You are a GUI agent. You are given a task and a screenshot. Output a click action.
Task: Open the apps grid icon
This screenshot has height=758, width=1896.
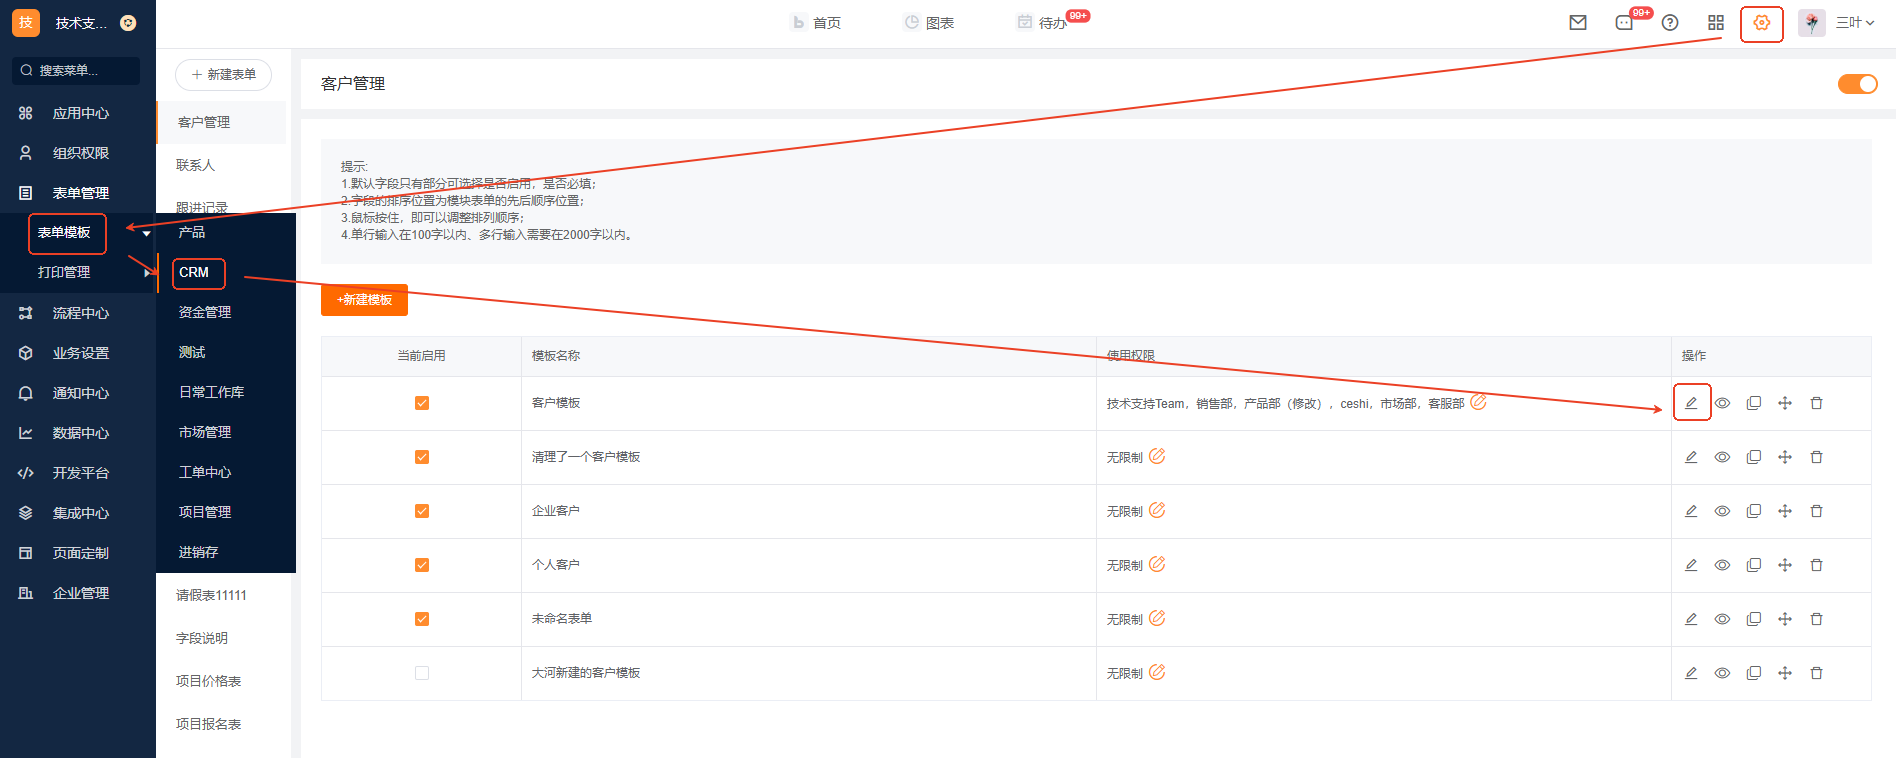point(1716,23)
